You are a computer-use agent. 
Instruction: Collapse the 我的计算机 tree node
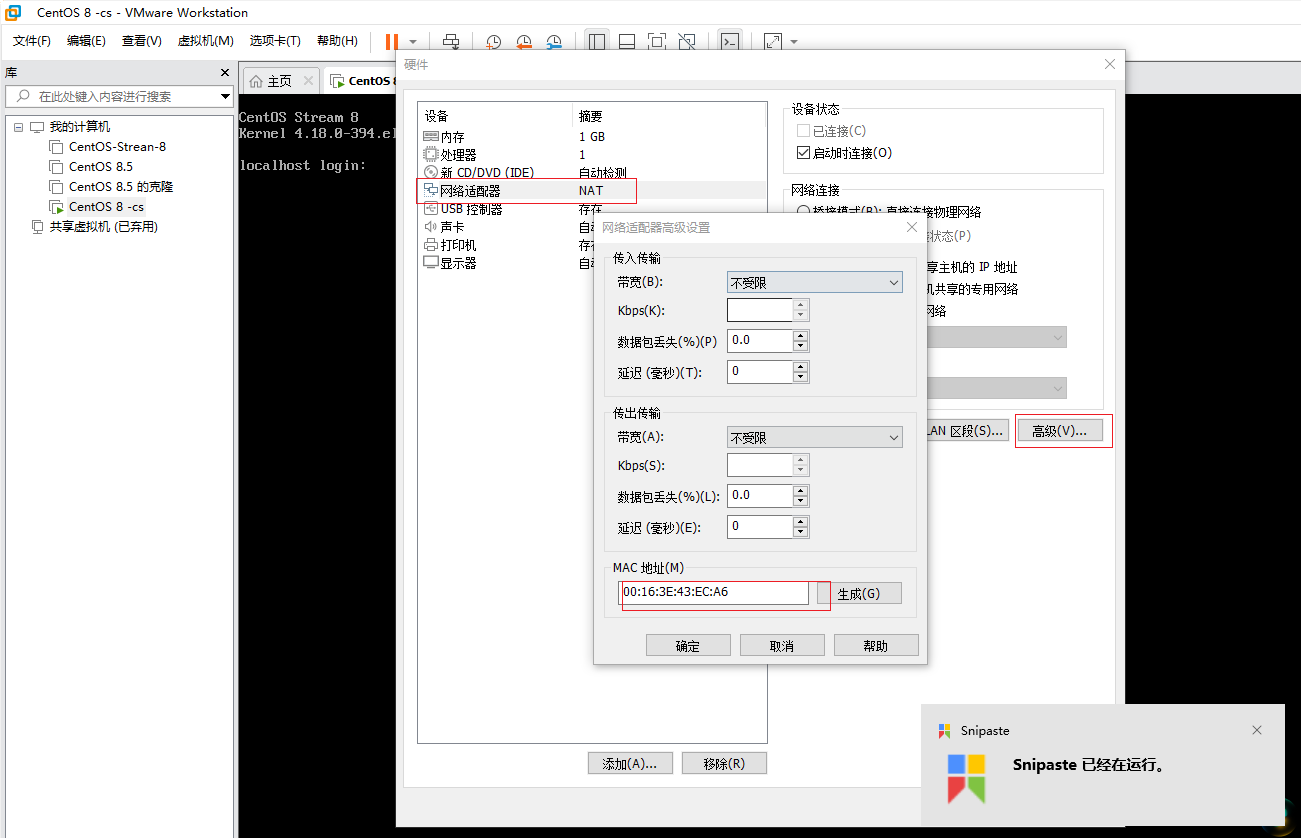tap(18, 127)
